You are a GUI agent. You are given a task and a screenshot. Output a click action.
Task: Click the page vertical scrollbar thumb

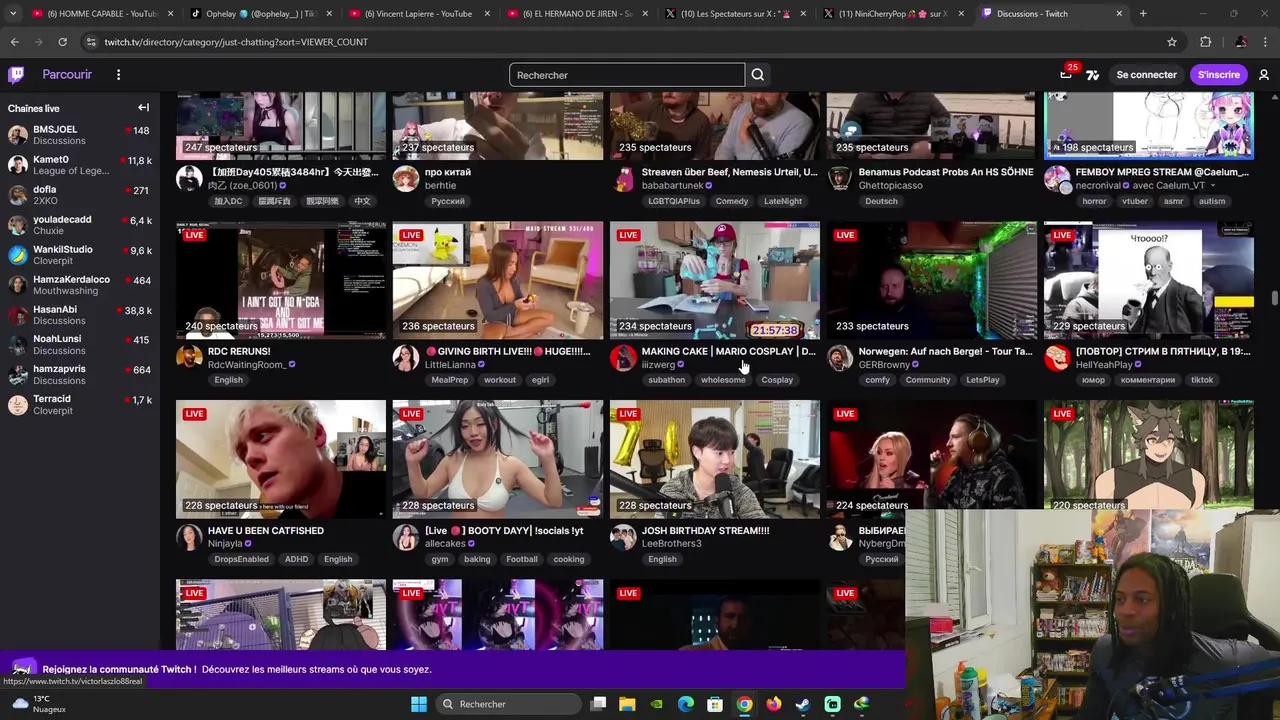[x=1274, y=298]
